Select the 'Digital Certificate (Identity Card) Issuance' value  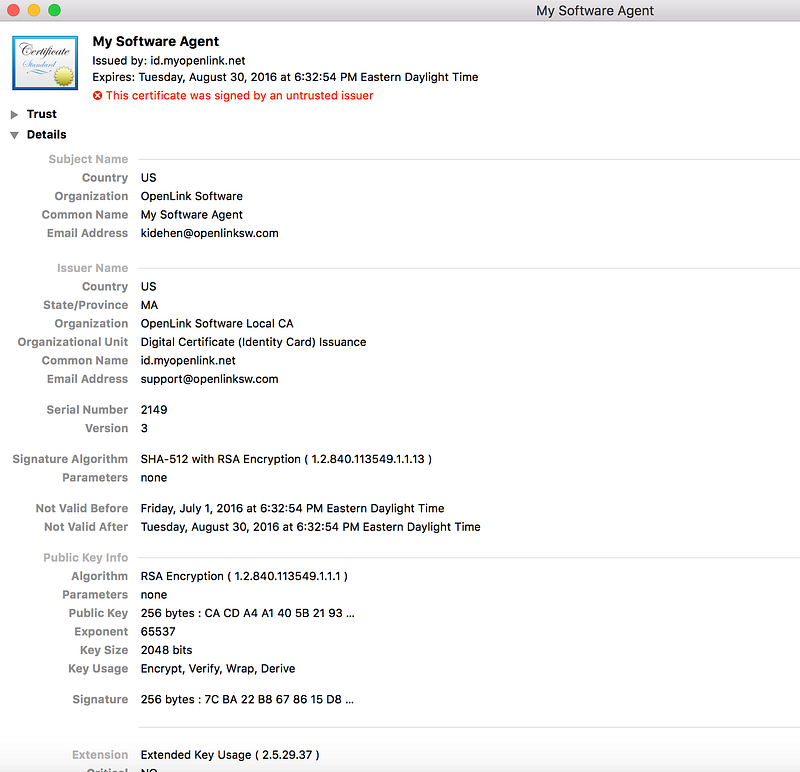click(x=254, y=342)
